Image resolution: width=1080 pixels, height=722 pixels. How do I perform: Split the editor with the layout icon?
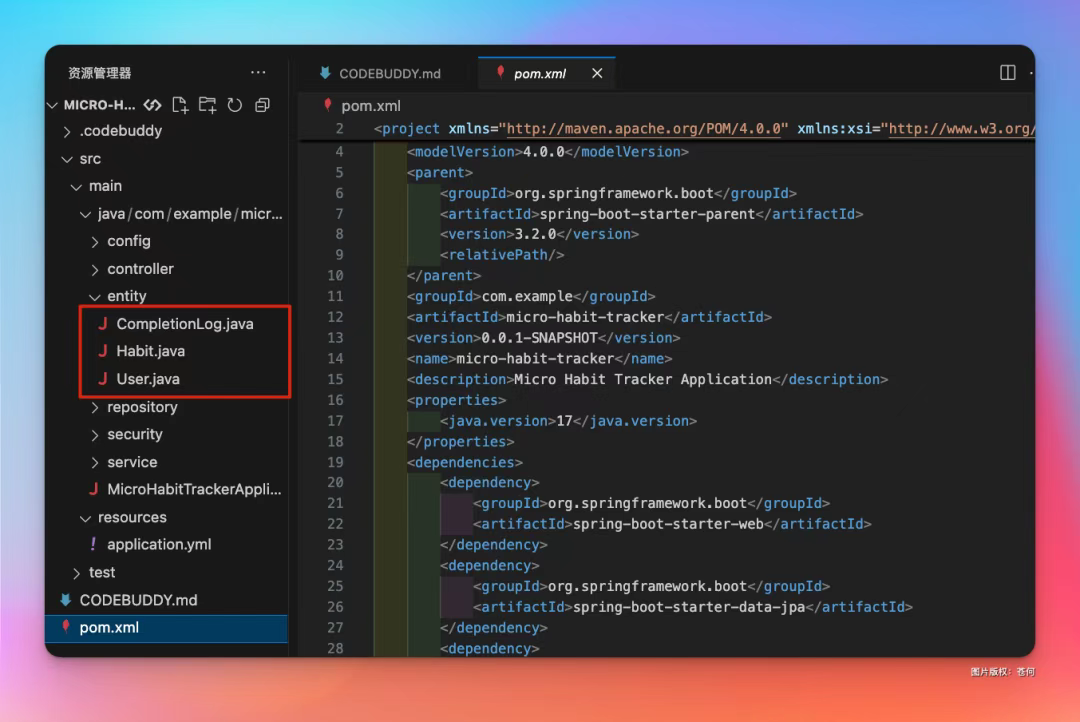(x=1008, y=73)
